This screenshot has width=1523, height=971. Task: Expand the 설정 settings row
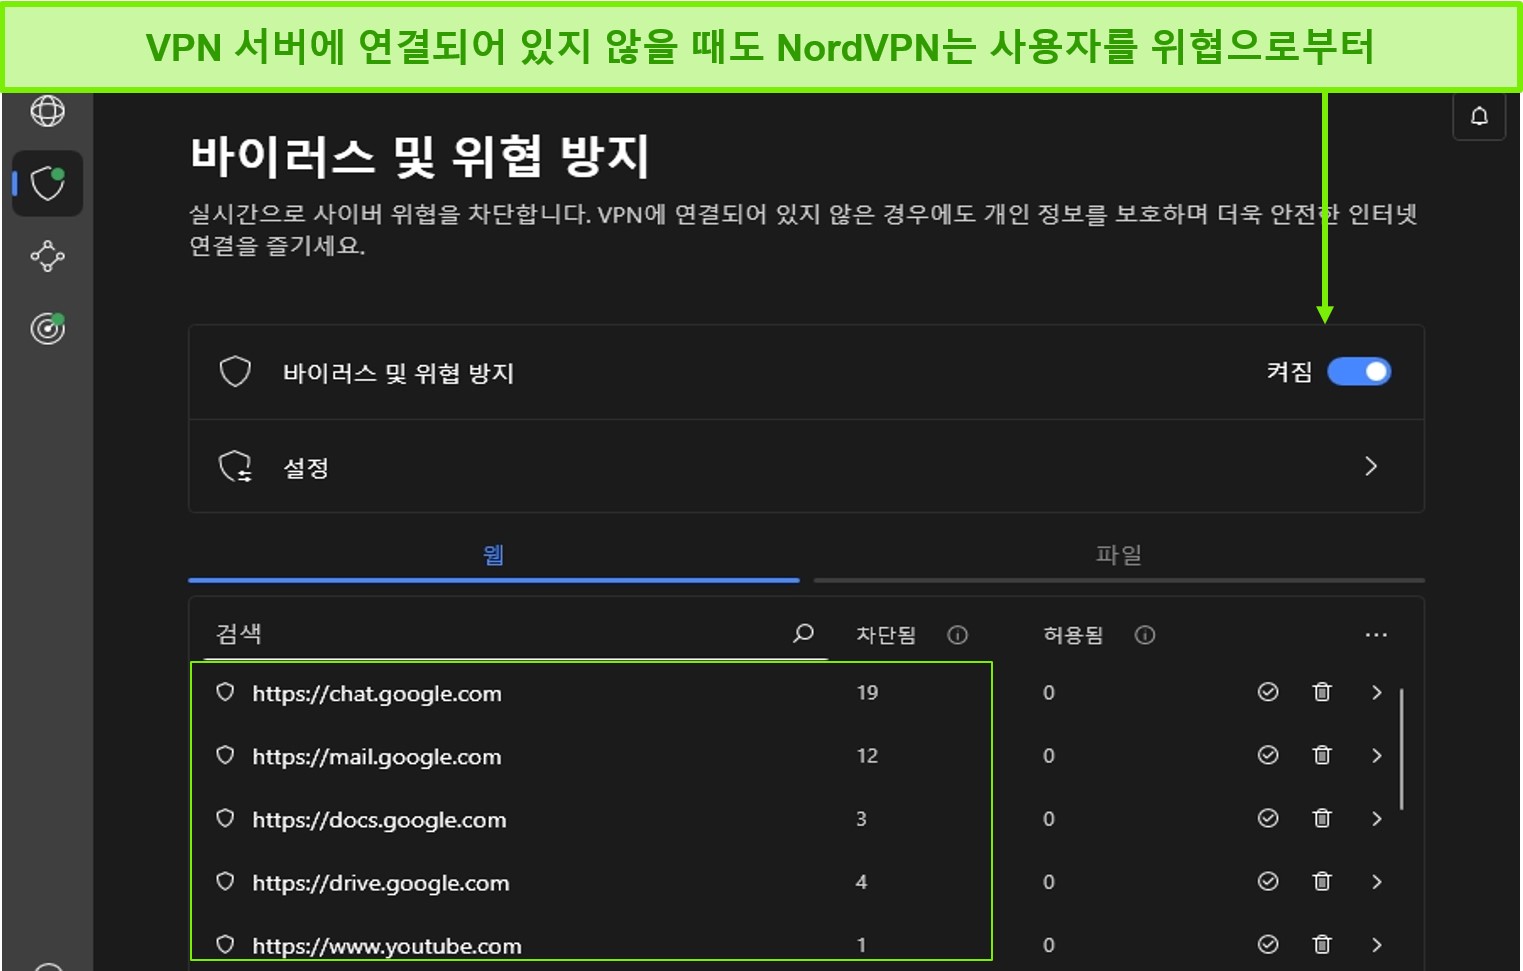[x=1371, y=466]
